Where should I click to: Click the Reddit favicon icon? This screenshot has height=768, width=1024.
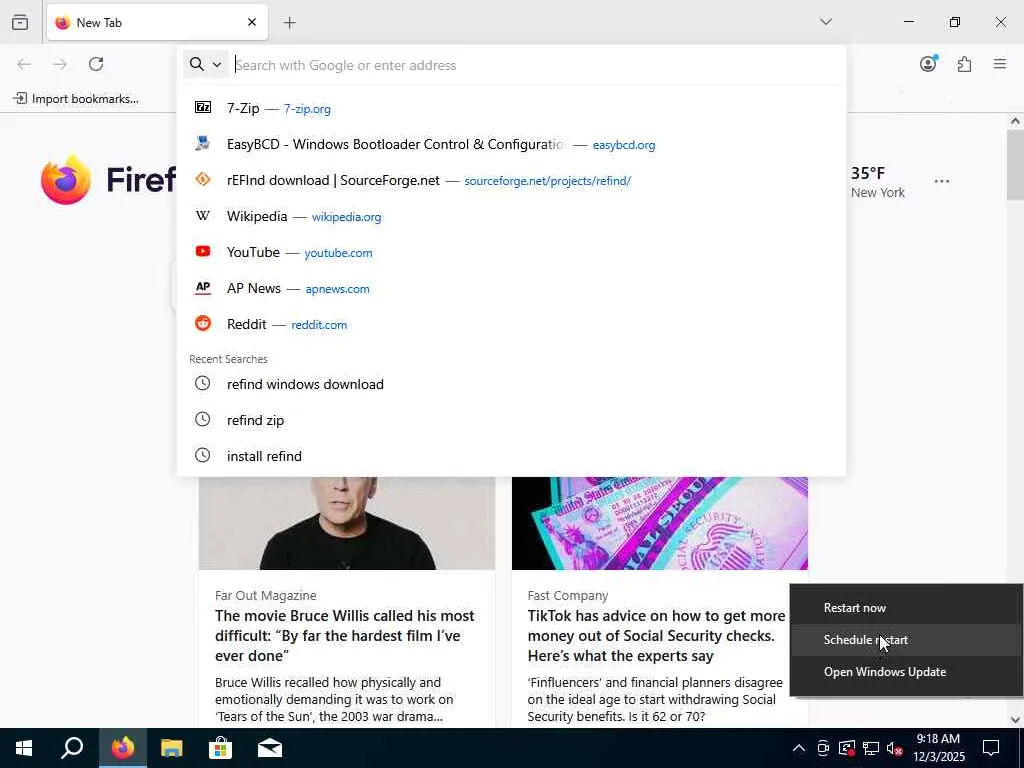pyautogui.click(x=203, y=323)
